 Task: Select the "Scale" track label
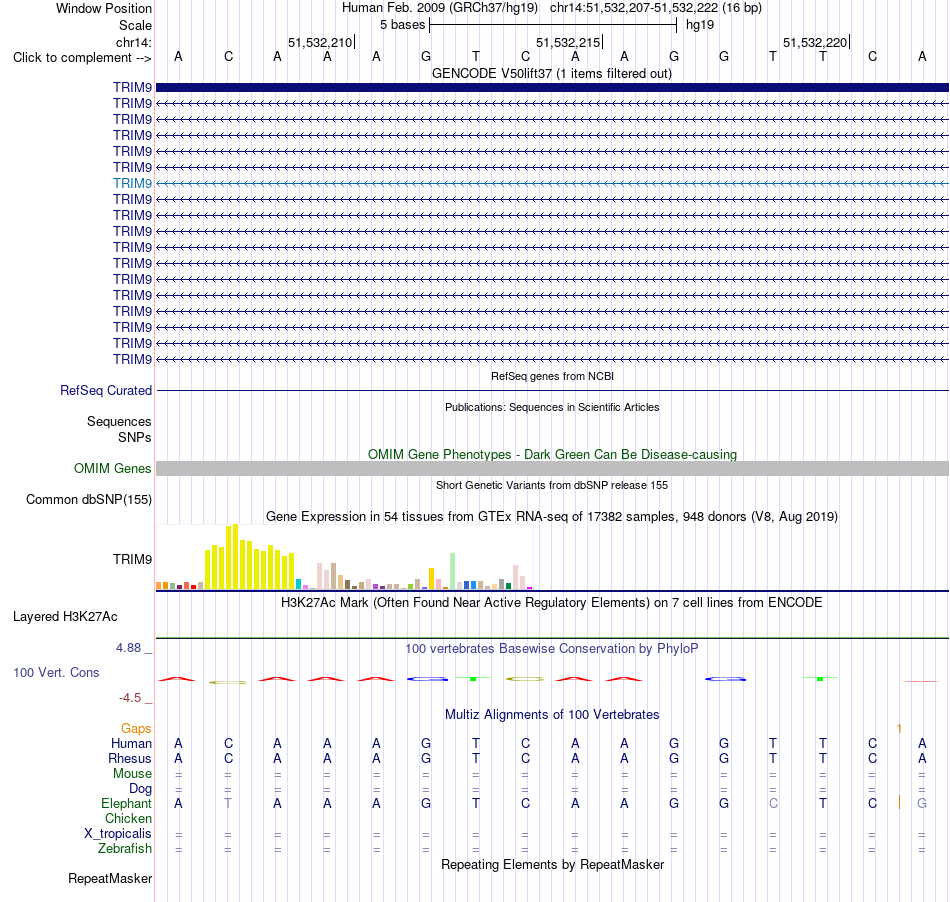(x=135, y=25)
